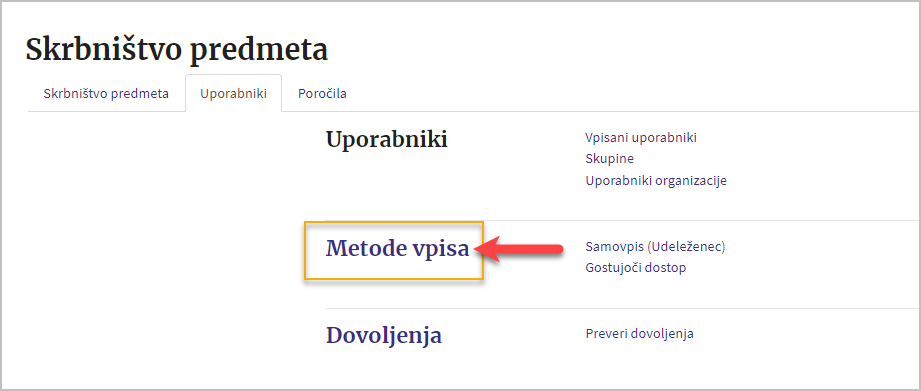Open the Uporabniki organizacije link
Screen dimensions: 921x391
click(x=656, y=180)
